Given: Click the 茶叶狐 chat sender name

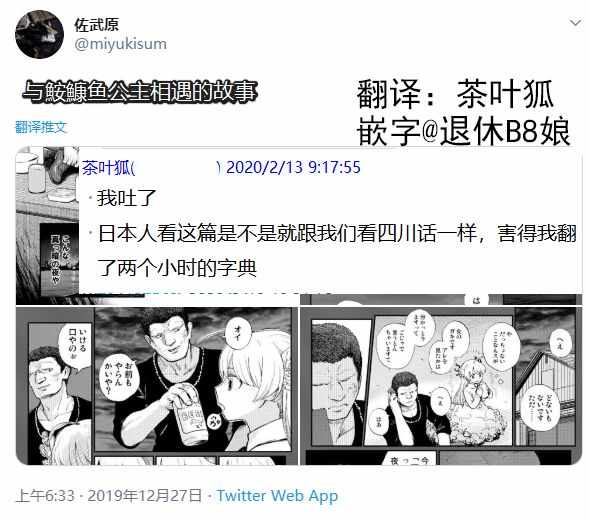Looking at the screenshot, I should point(106,167).
